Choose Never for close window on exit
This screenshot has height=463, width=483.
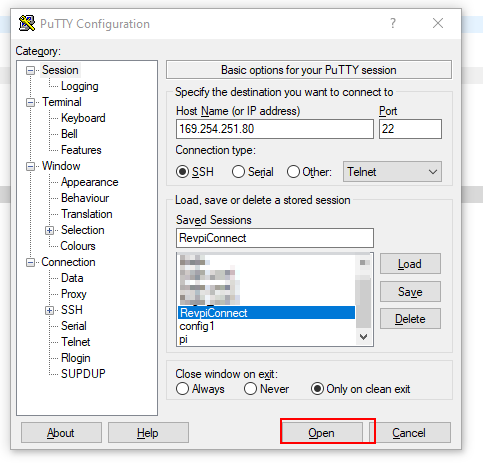click(x=250, y=389)
